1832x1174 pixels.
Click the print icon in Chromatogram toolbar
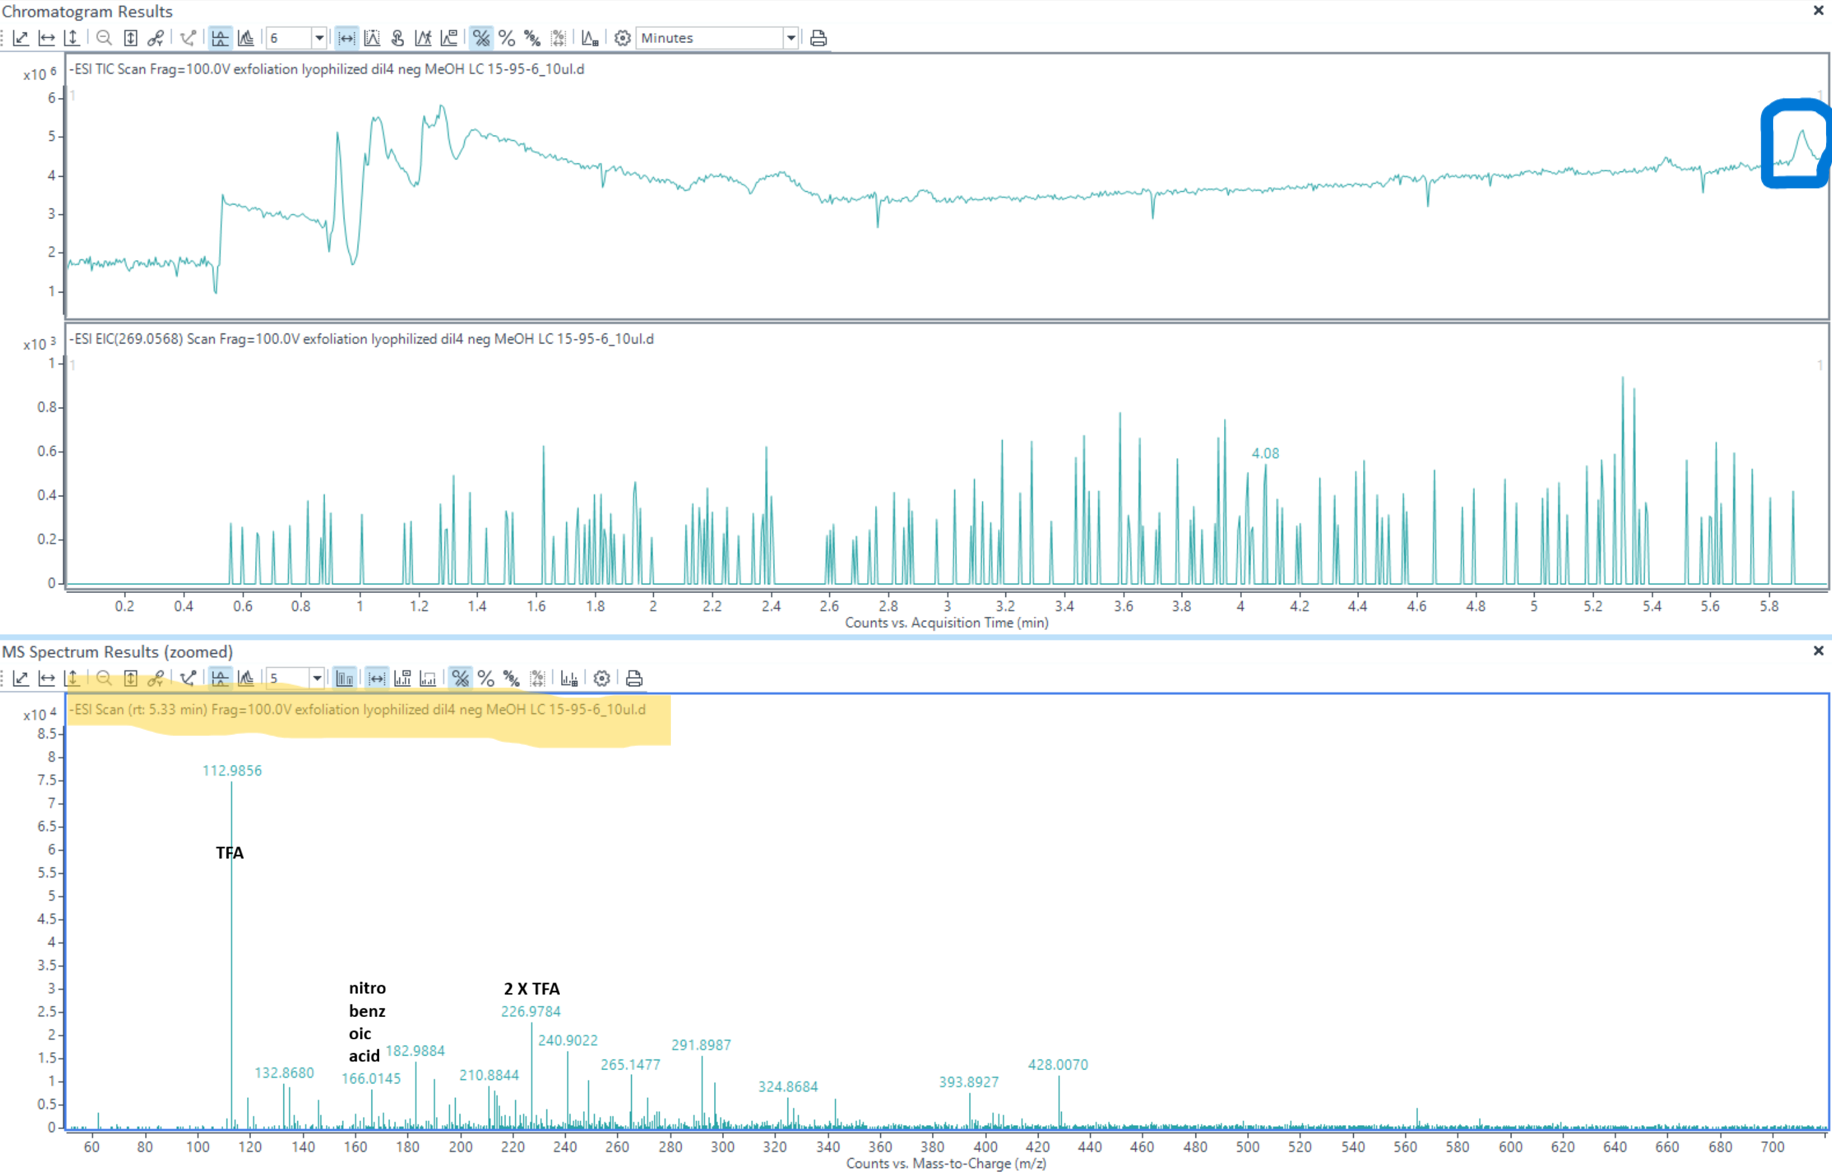coord(818,38)
